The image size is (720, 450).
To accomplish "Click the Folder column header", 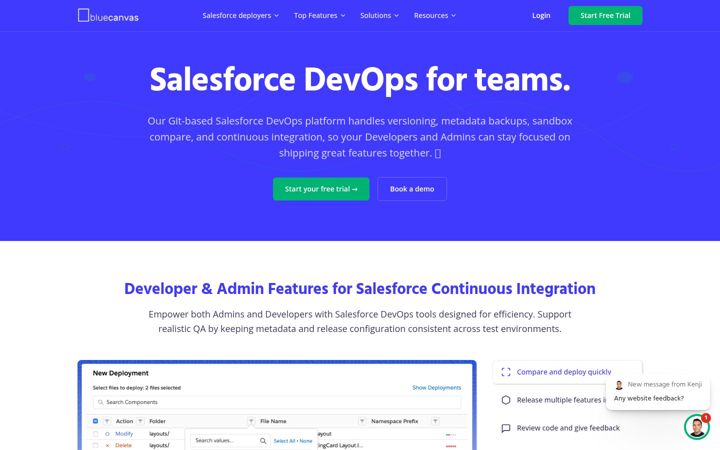I will coord(158,421).
